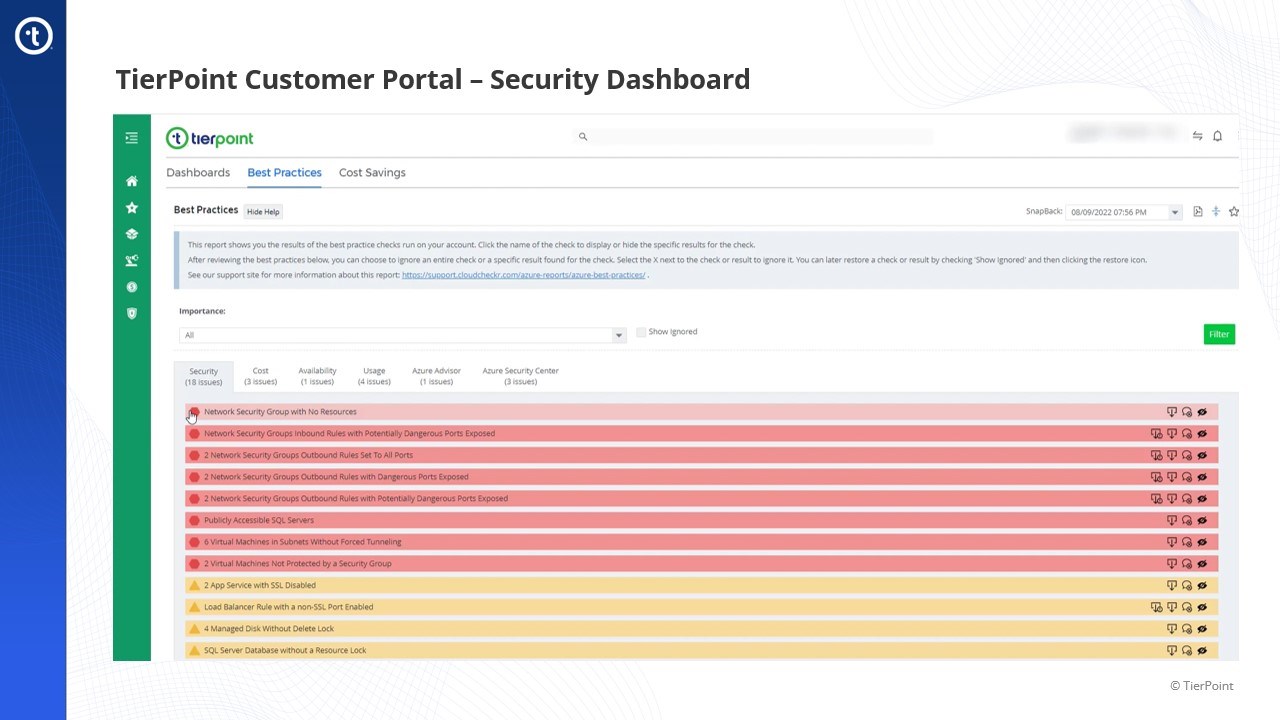Select the Azure Security Center issues tab
The width and height of the screenshot is (1280, 720).
click(x=520, y=375)
